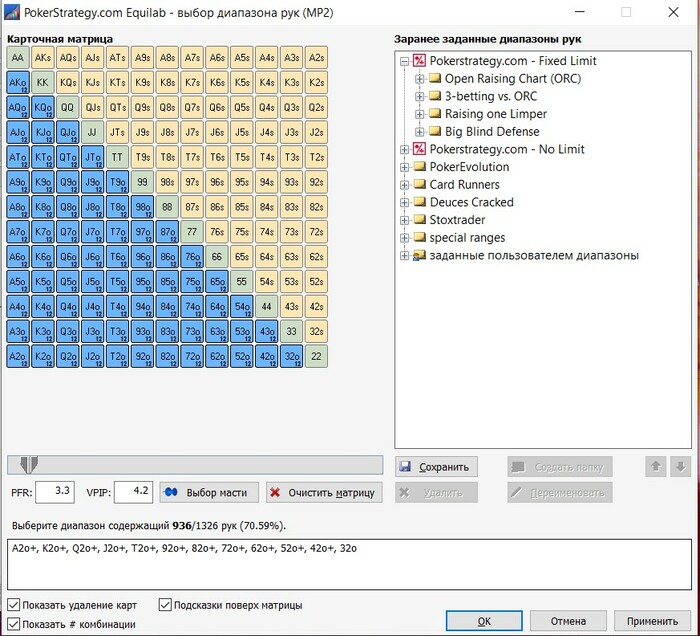Expand 3-betting vs. ORC folder
This screenshot has width=700, height=636.
419,96
